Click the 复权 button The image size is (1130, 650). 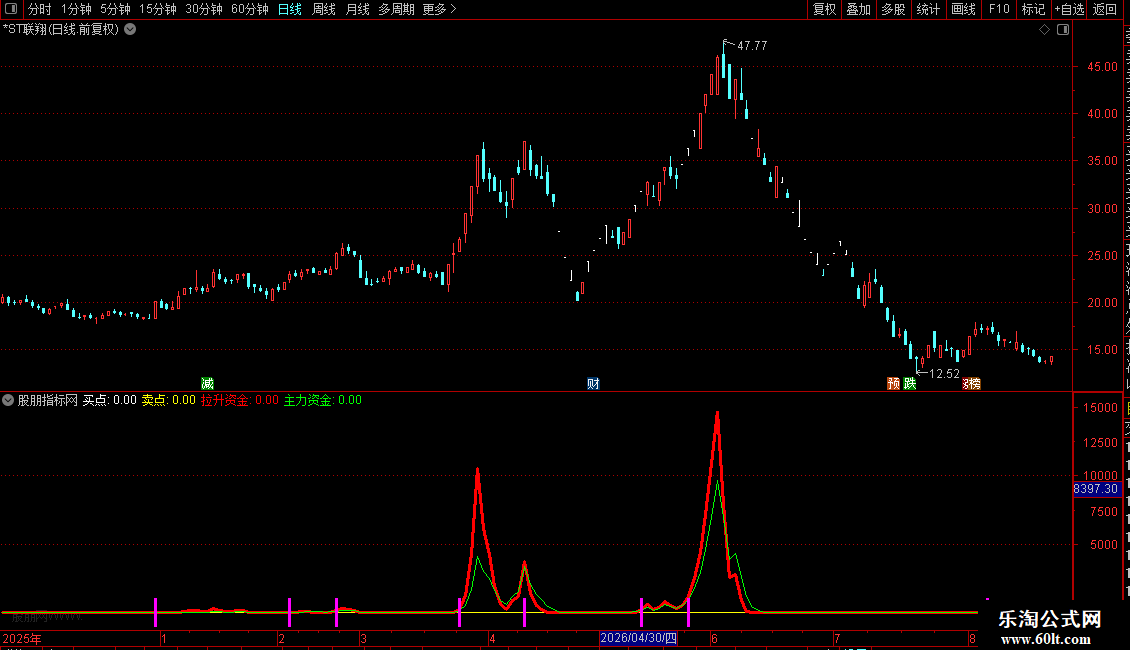[x=824, y=9]
